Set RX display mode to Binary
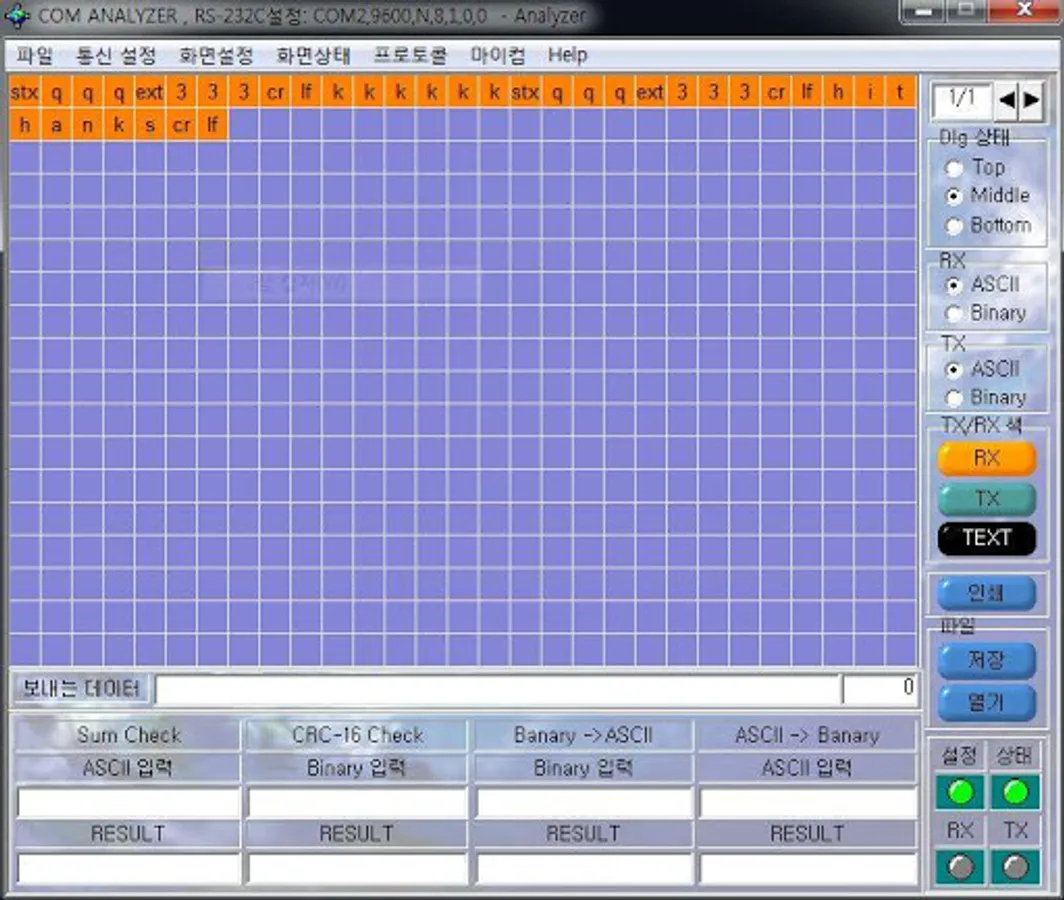 click(954, 314)
